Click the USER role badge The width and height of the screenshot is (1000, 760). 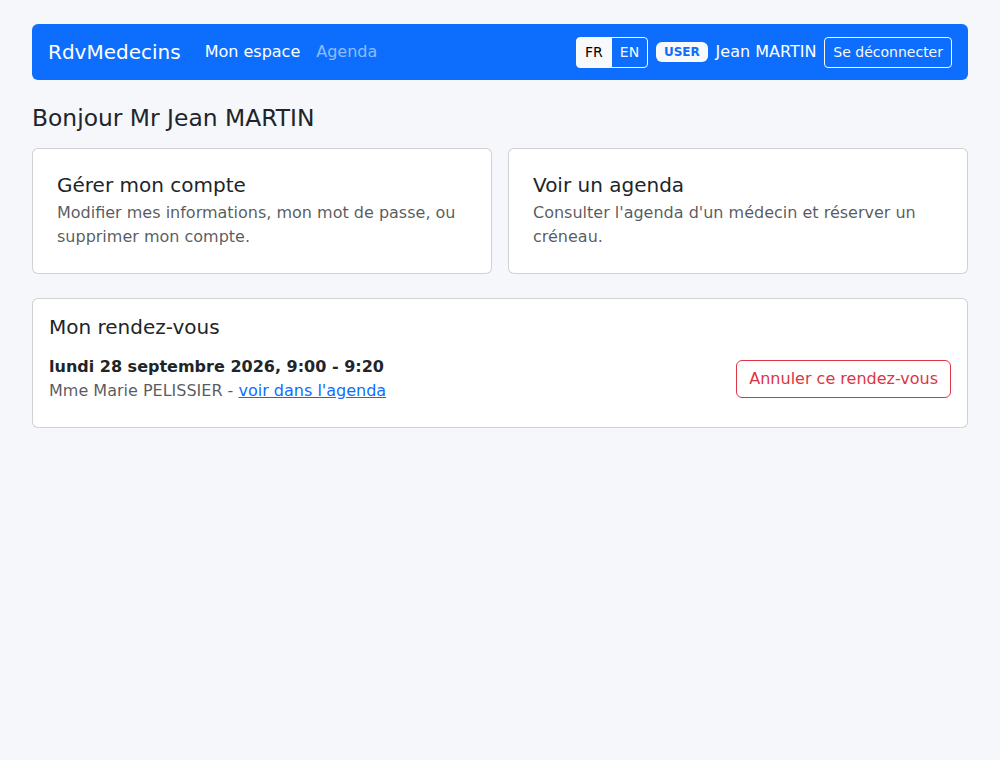pos(682,52)
